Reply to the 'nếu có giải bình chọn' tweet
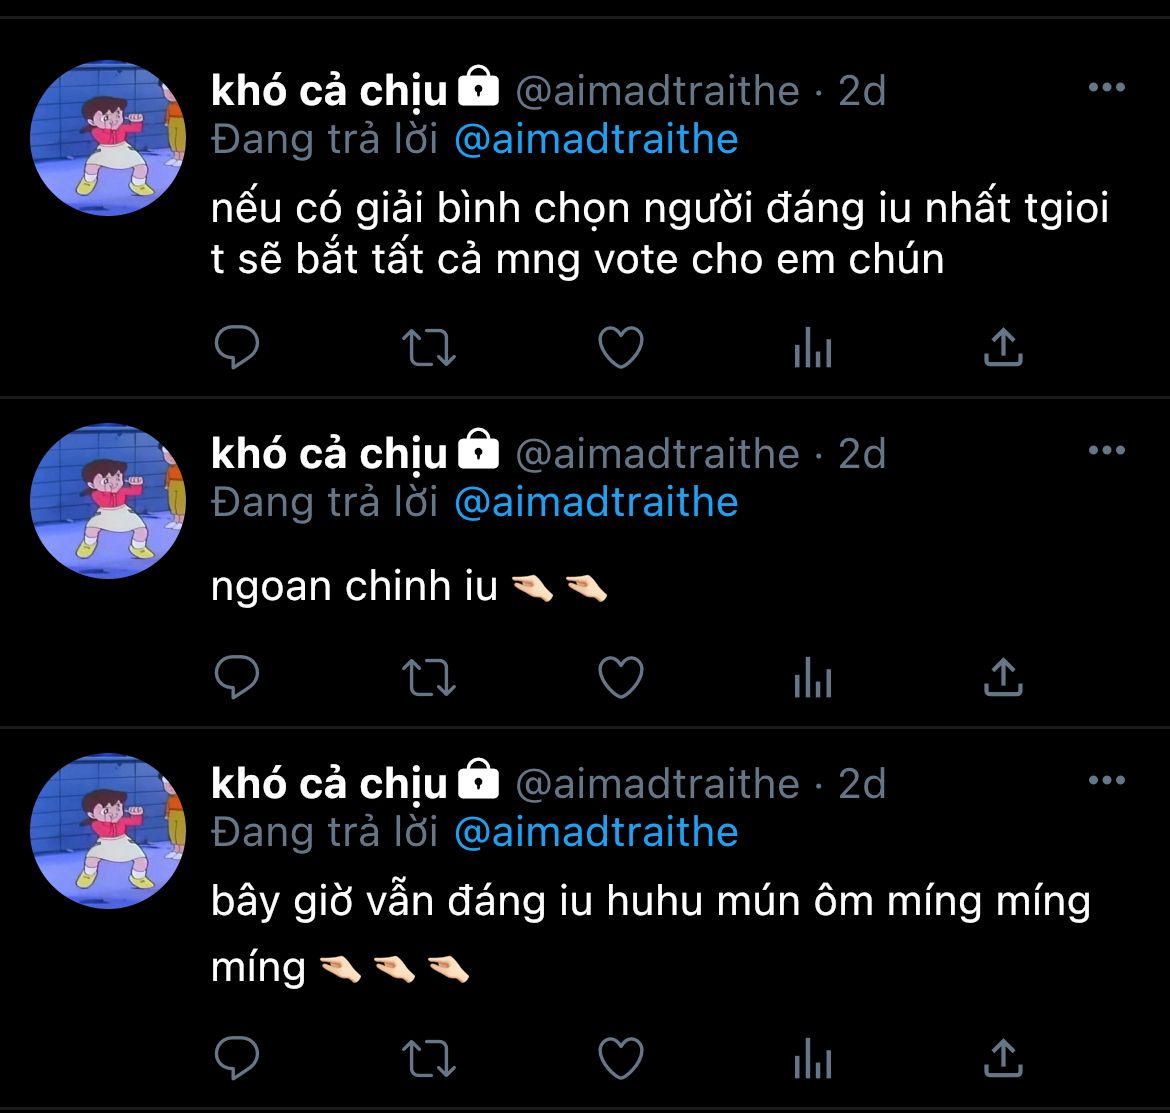Viewport: 1170px width, 1113px height. (237, 348)
